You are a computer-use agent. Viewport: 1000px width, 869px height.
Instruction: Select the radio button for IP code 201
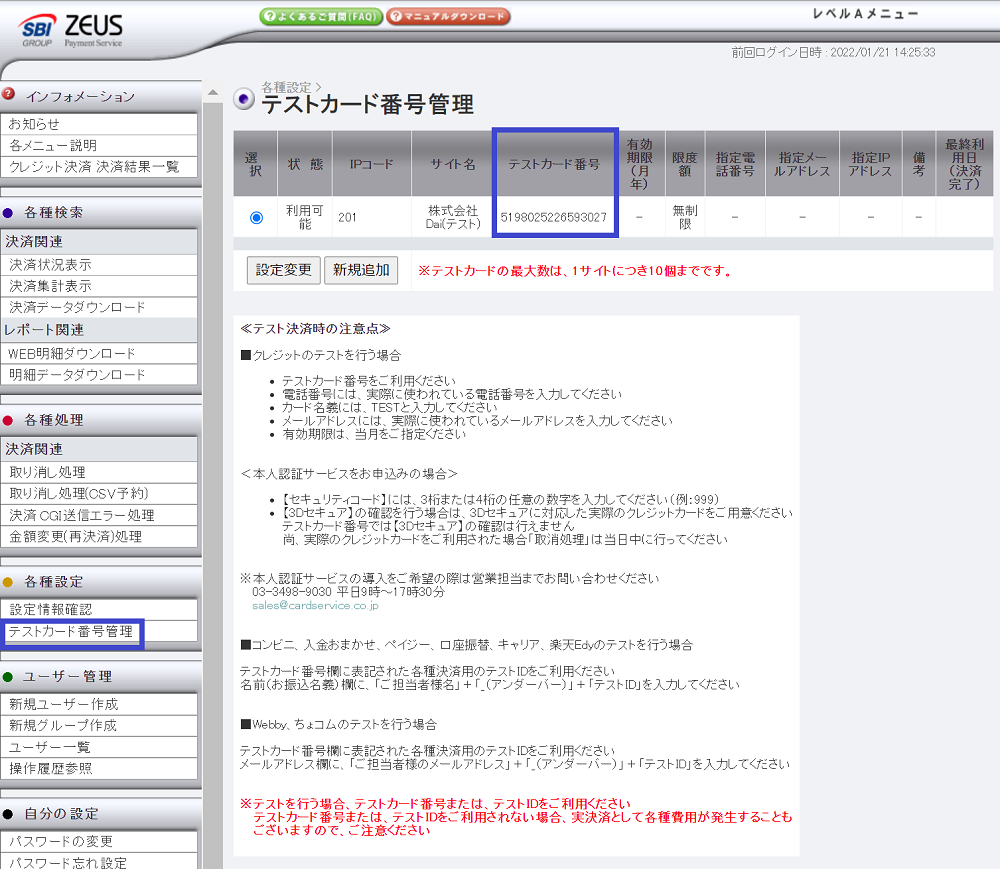(x=256, y=217)
